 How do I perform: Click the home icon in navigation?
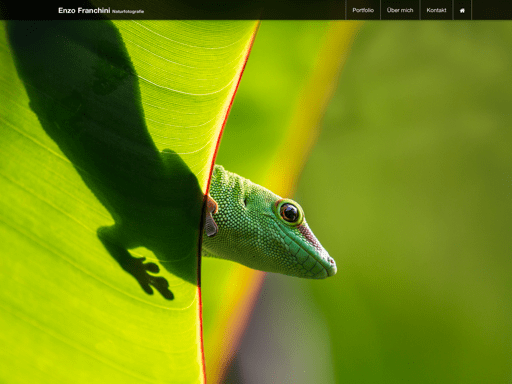(462, 10)
